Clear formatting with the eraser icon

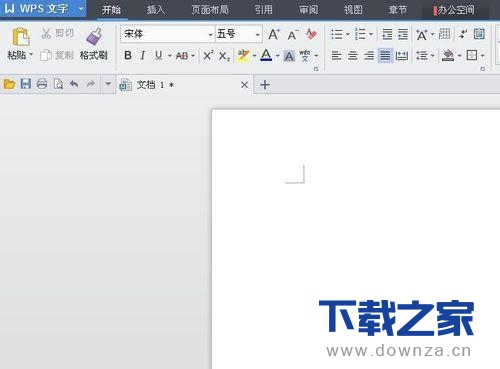point(311,34)
